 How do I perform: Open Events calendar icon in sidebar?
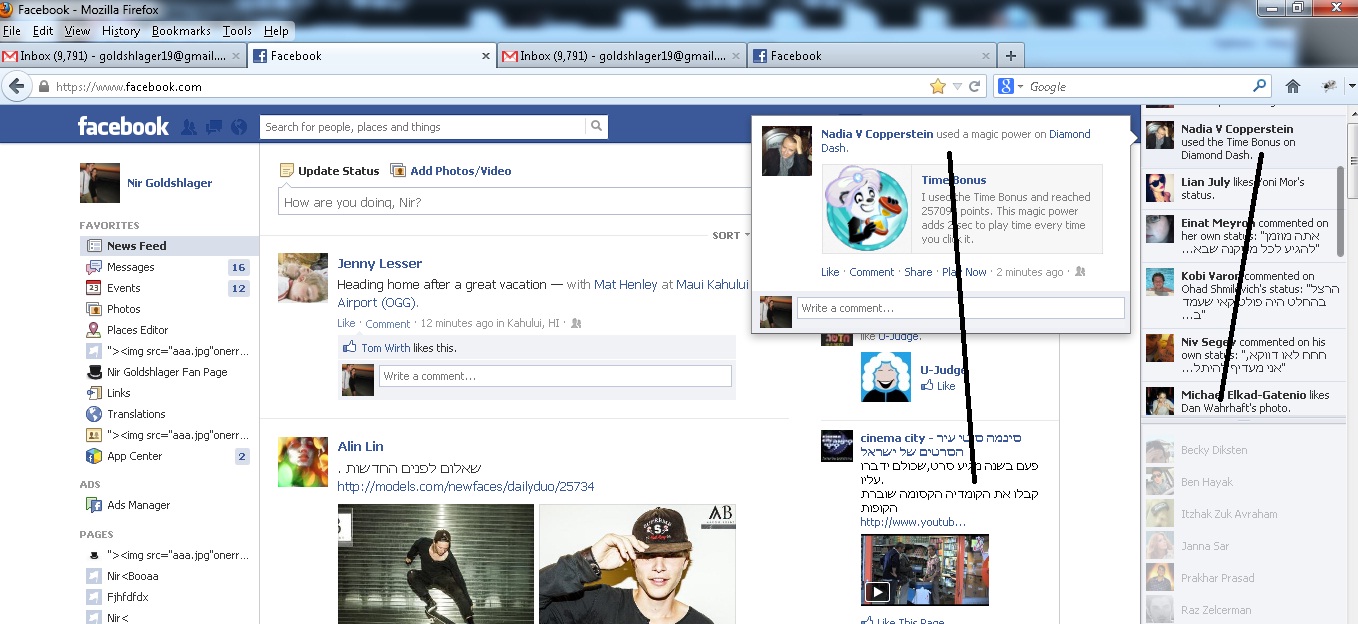pos(94,288)
